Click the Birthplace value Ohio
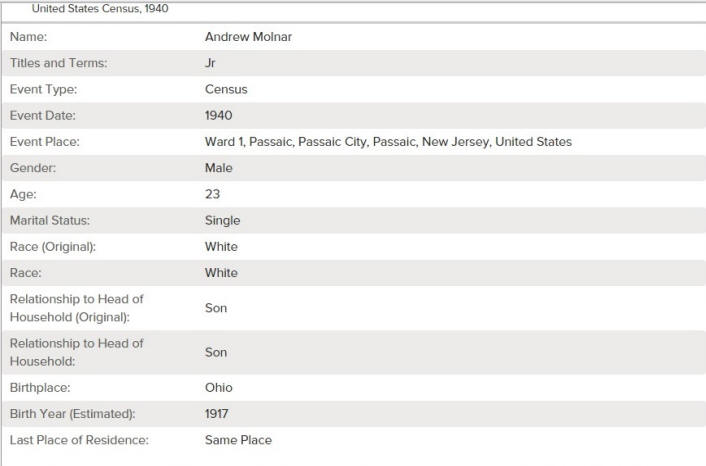This screenshot has width=706, height=466. tap(218, 388)
